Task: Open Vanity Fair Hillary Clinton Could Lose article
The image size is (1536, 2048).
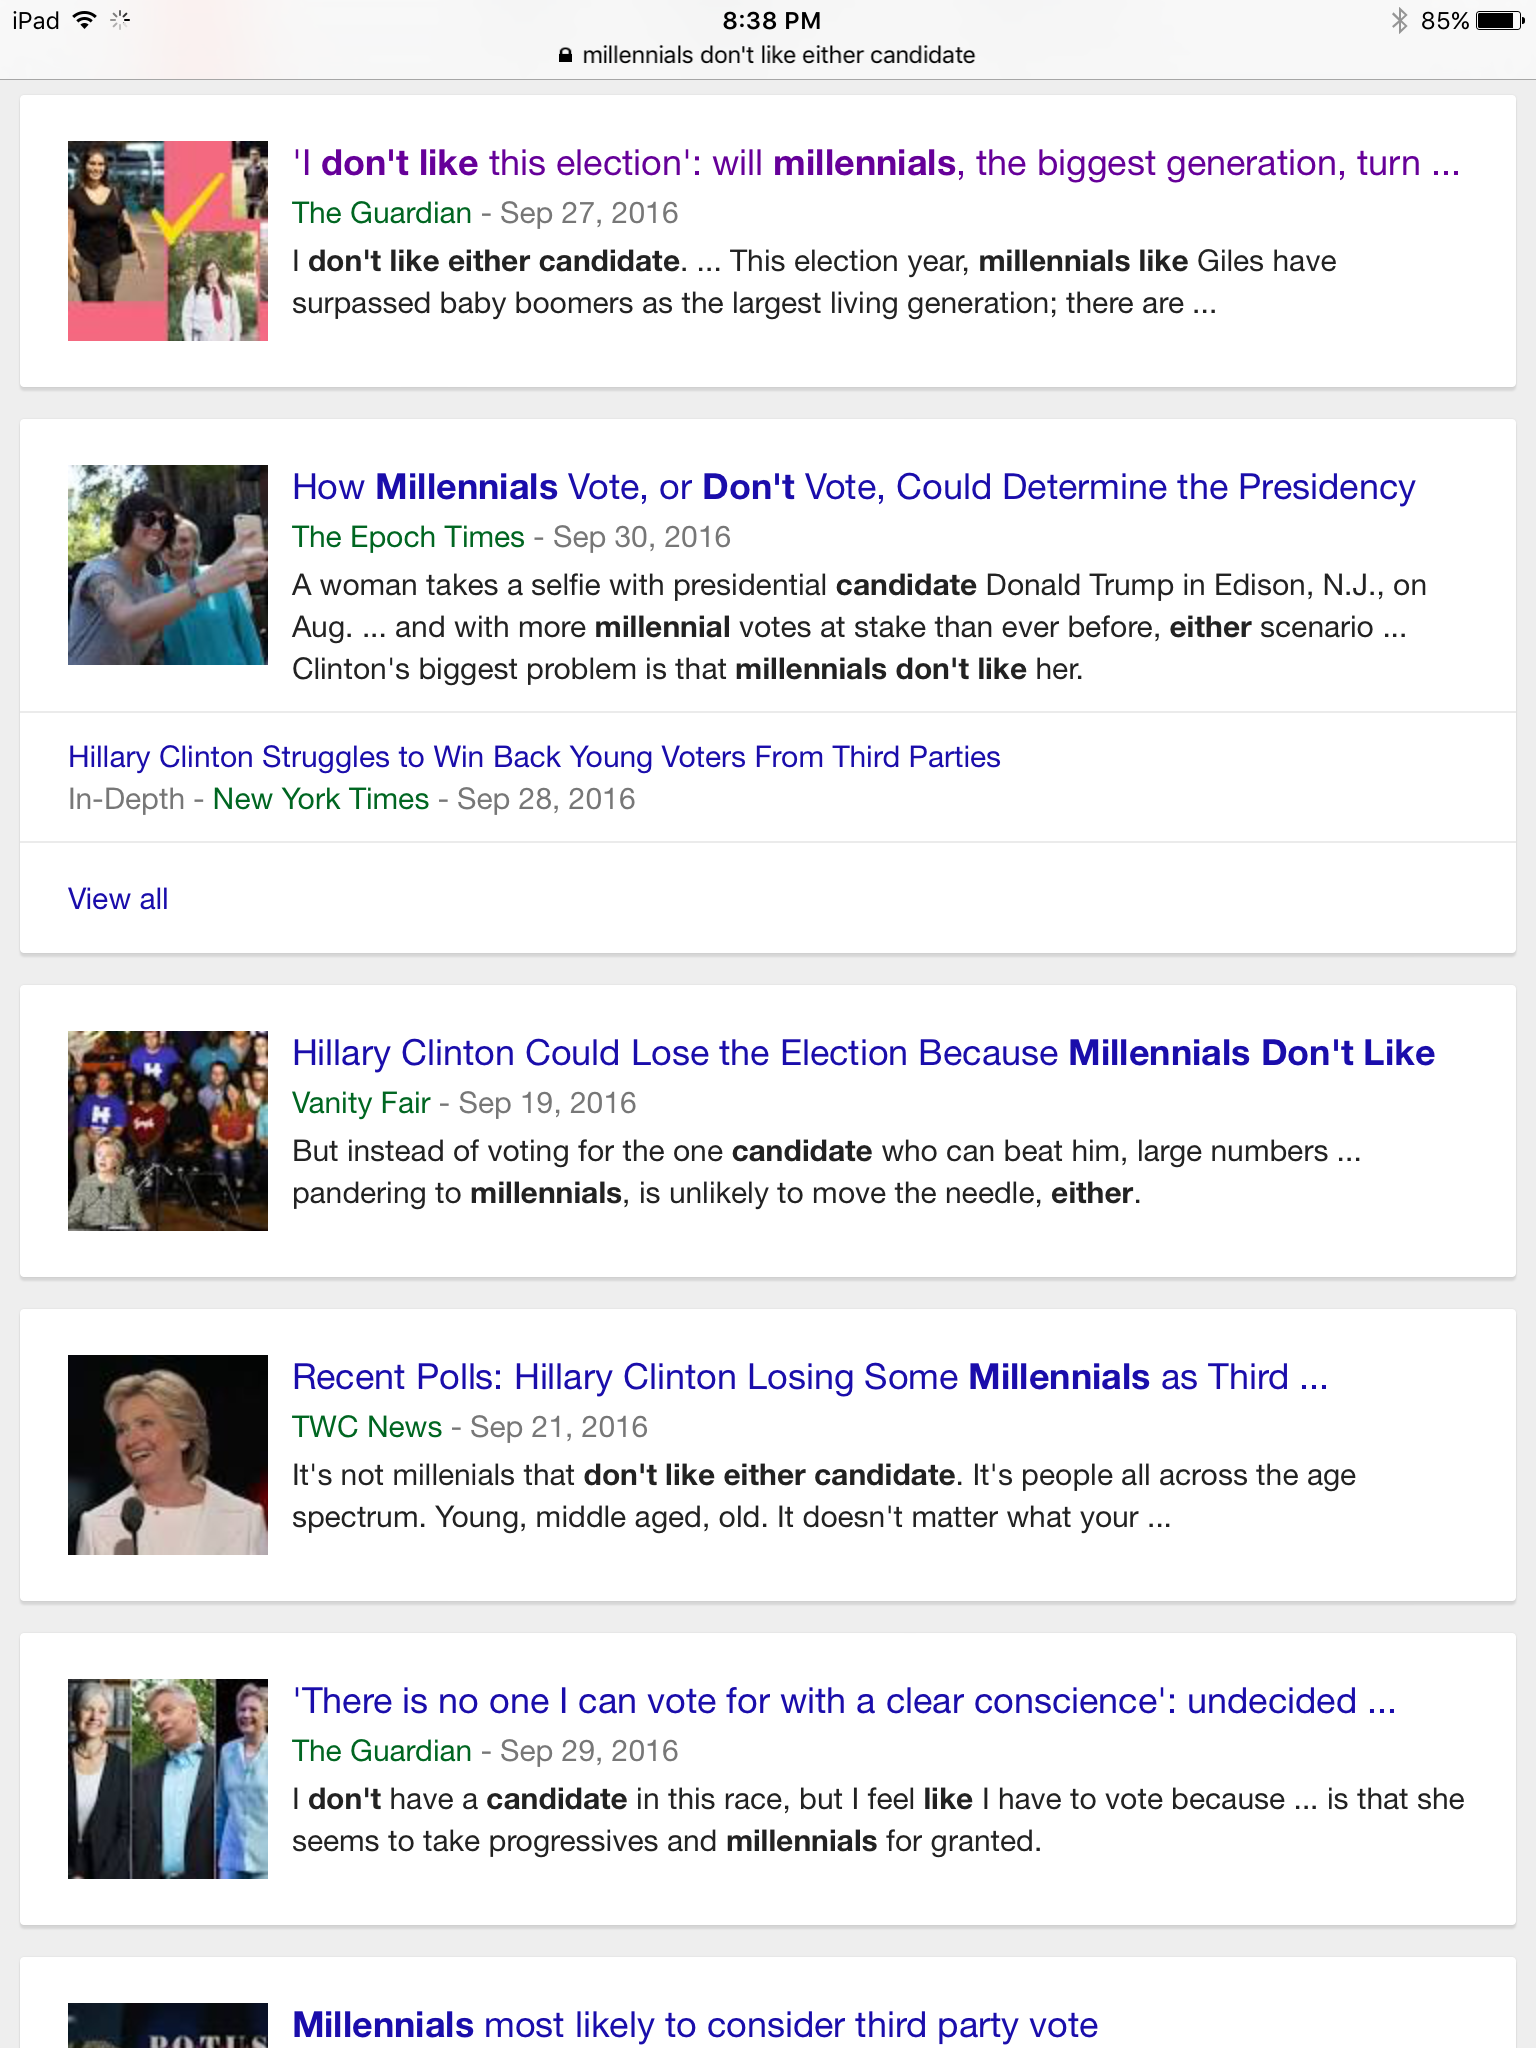Action: tap(864, 1053)
